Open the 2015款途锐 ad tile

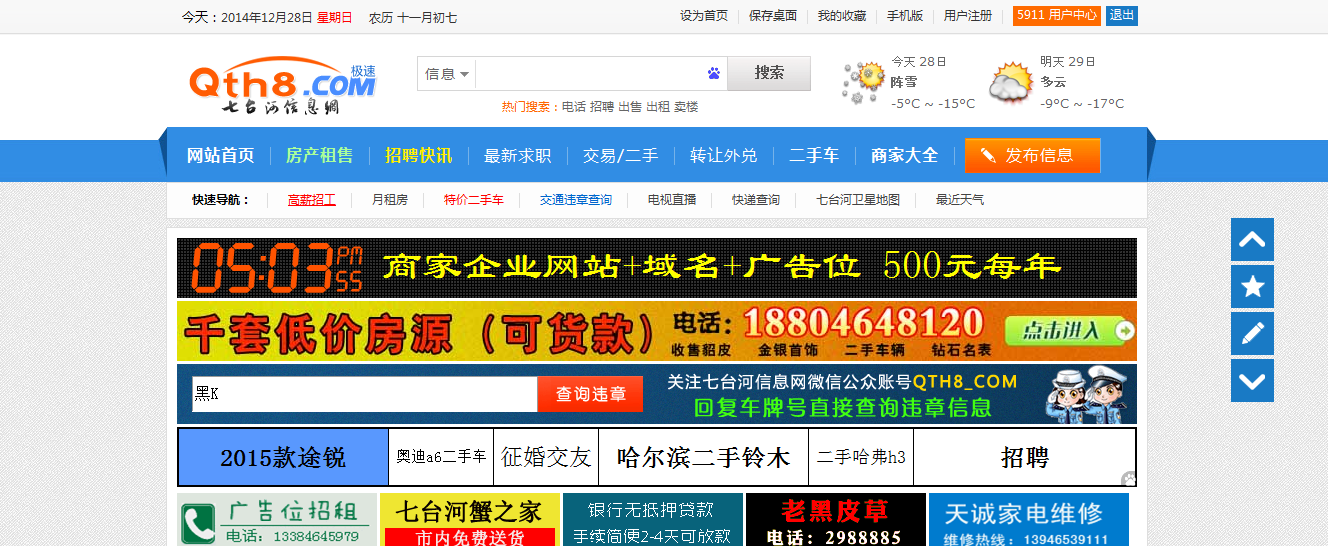(x=283, y=458)
